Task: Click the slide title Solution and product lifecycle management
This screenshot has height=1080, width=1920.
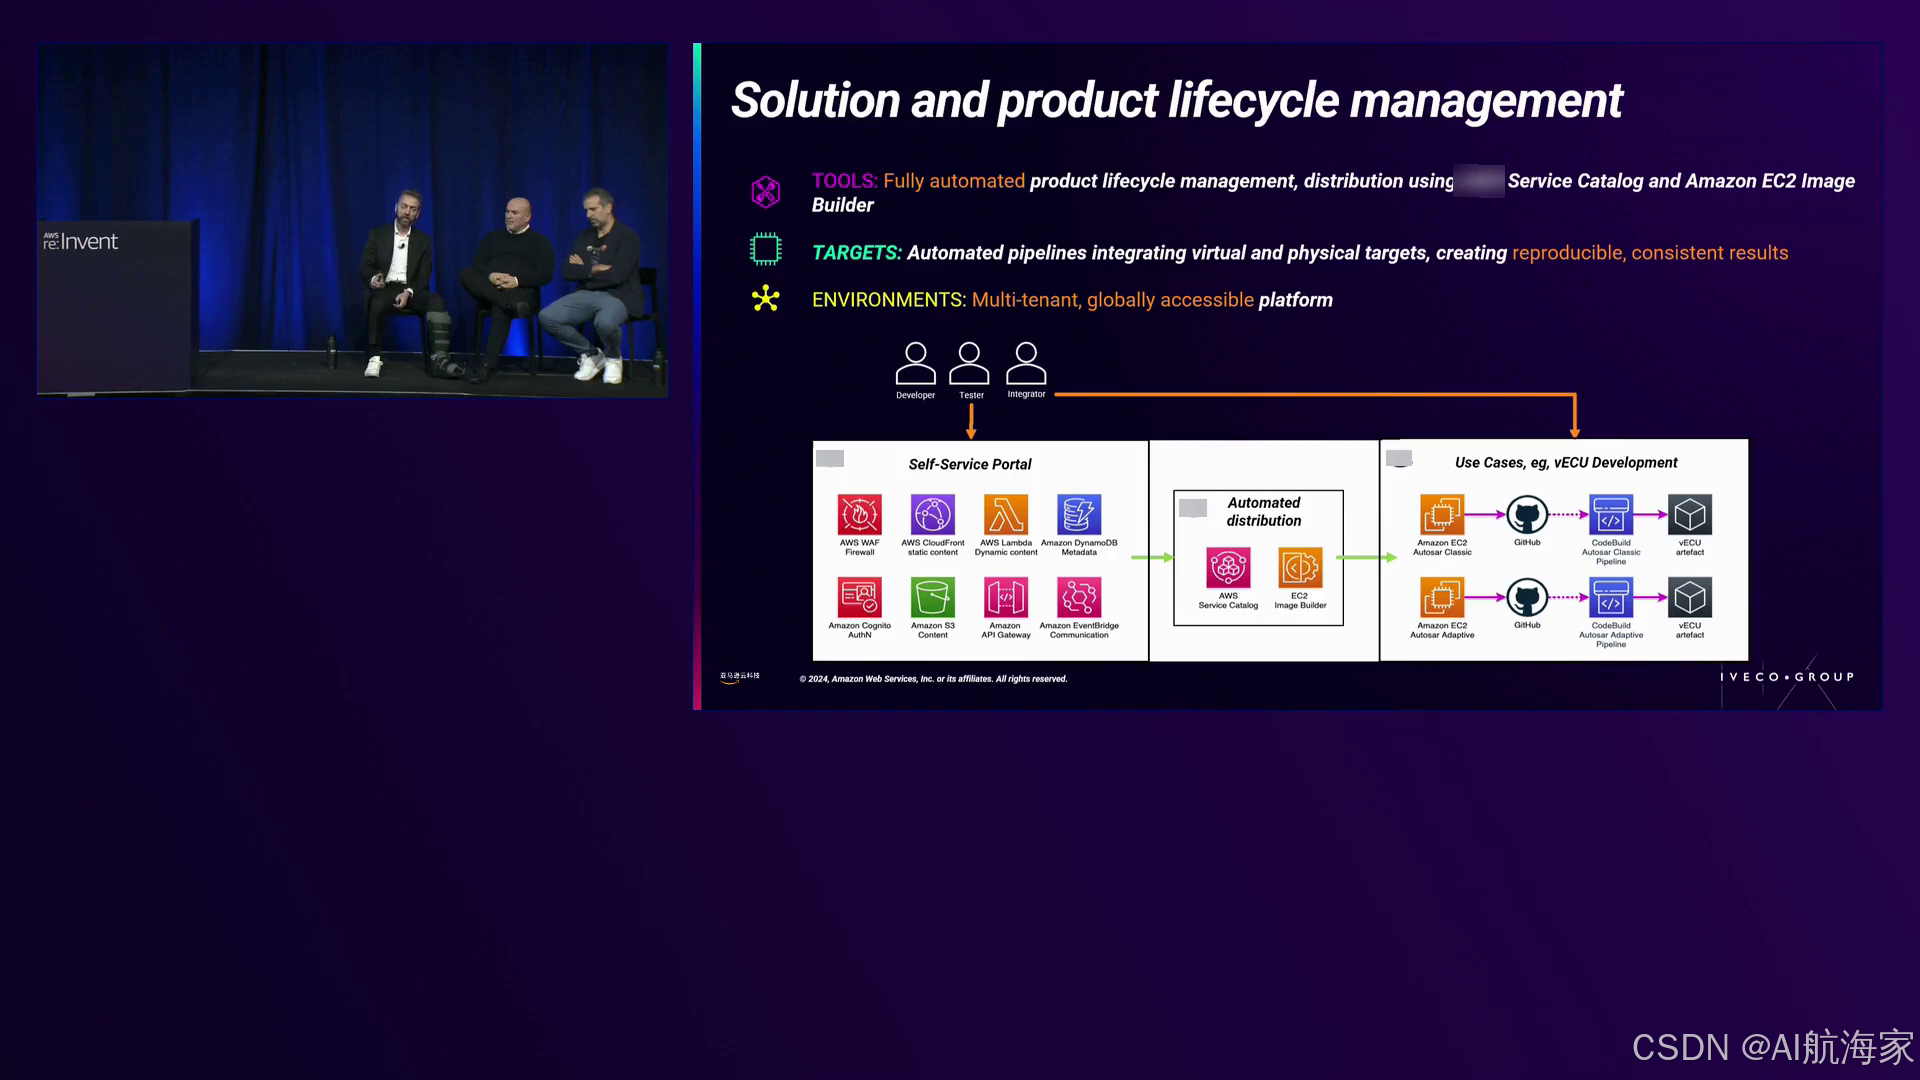Action: pyautogui.click(x=1176, y=101)
